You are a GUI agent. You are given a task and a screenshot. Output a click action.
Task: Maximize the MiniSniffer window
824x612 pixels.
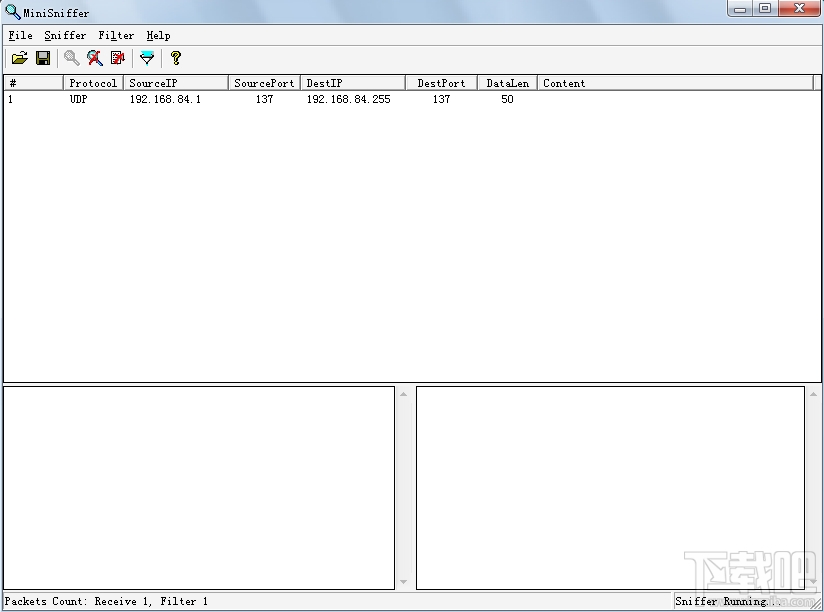tap(765, 8)
